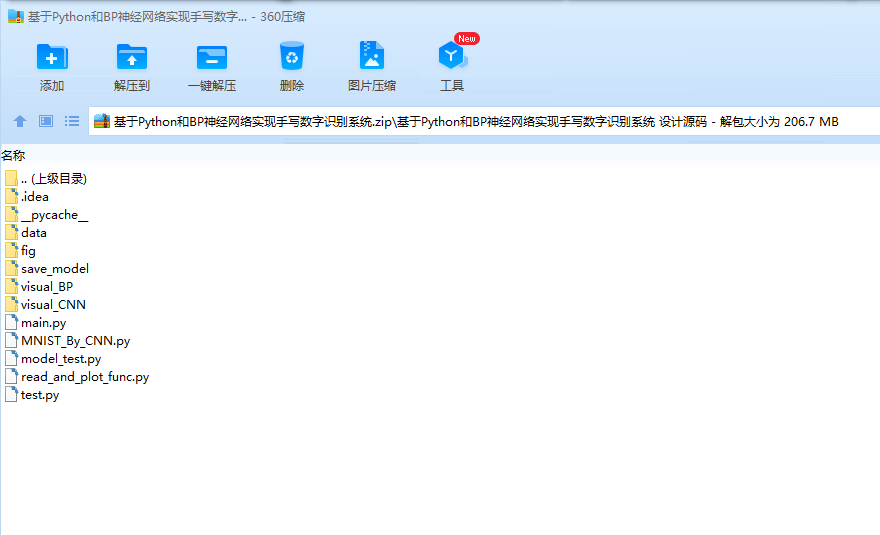The image size is (880, 535).
Task: Click the 一键解压 one-click extract icon
Action: (212, 57)
